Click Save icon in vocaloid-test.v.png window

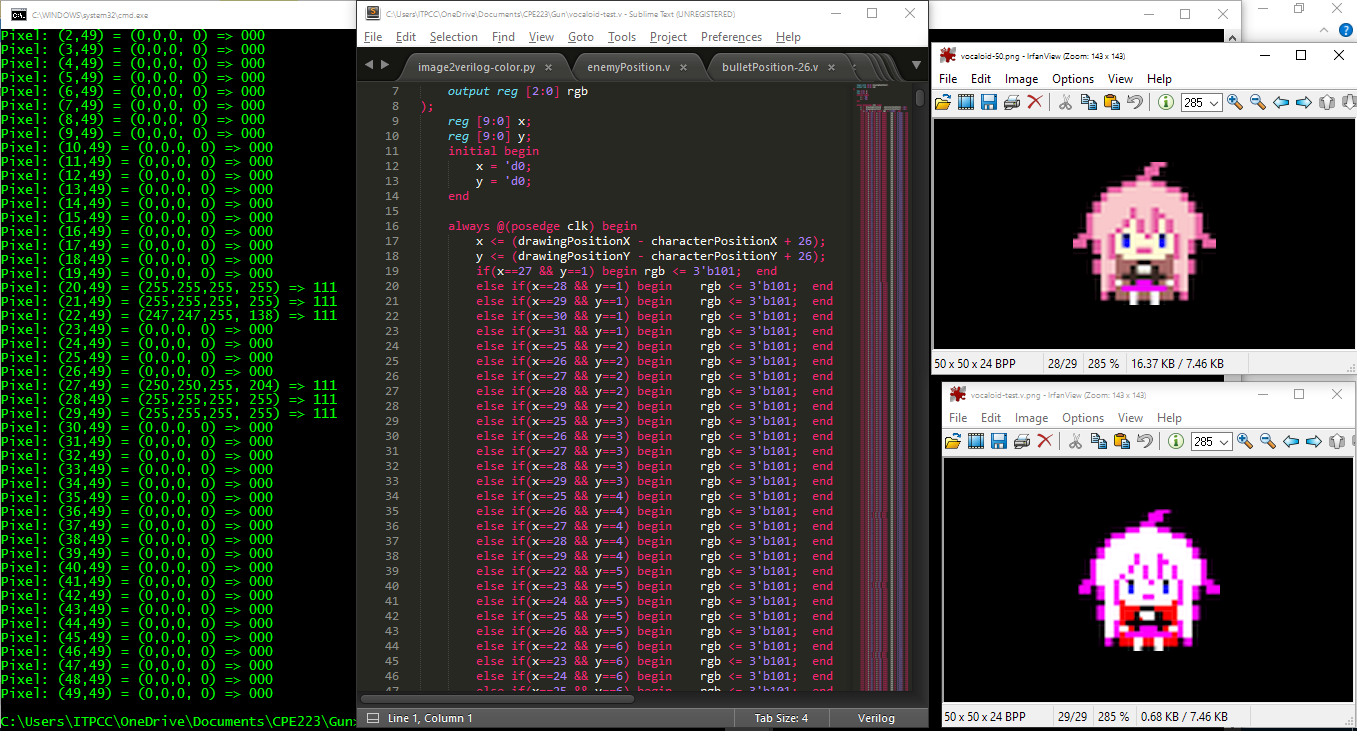pyautogui.click(x=999, y=441)
